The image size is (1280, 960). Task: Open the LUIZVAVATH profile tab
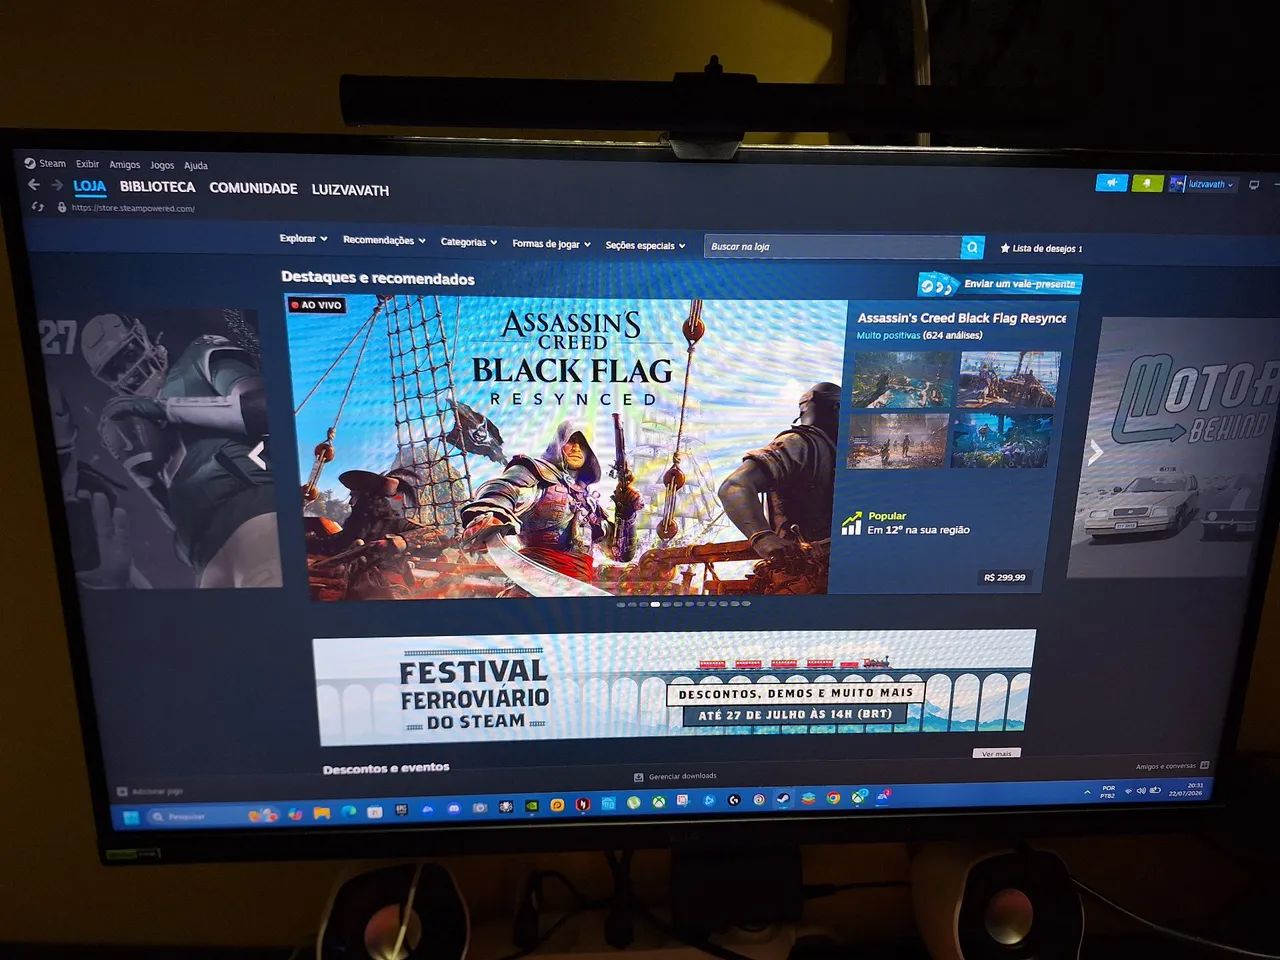coord(350,190)
